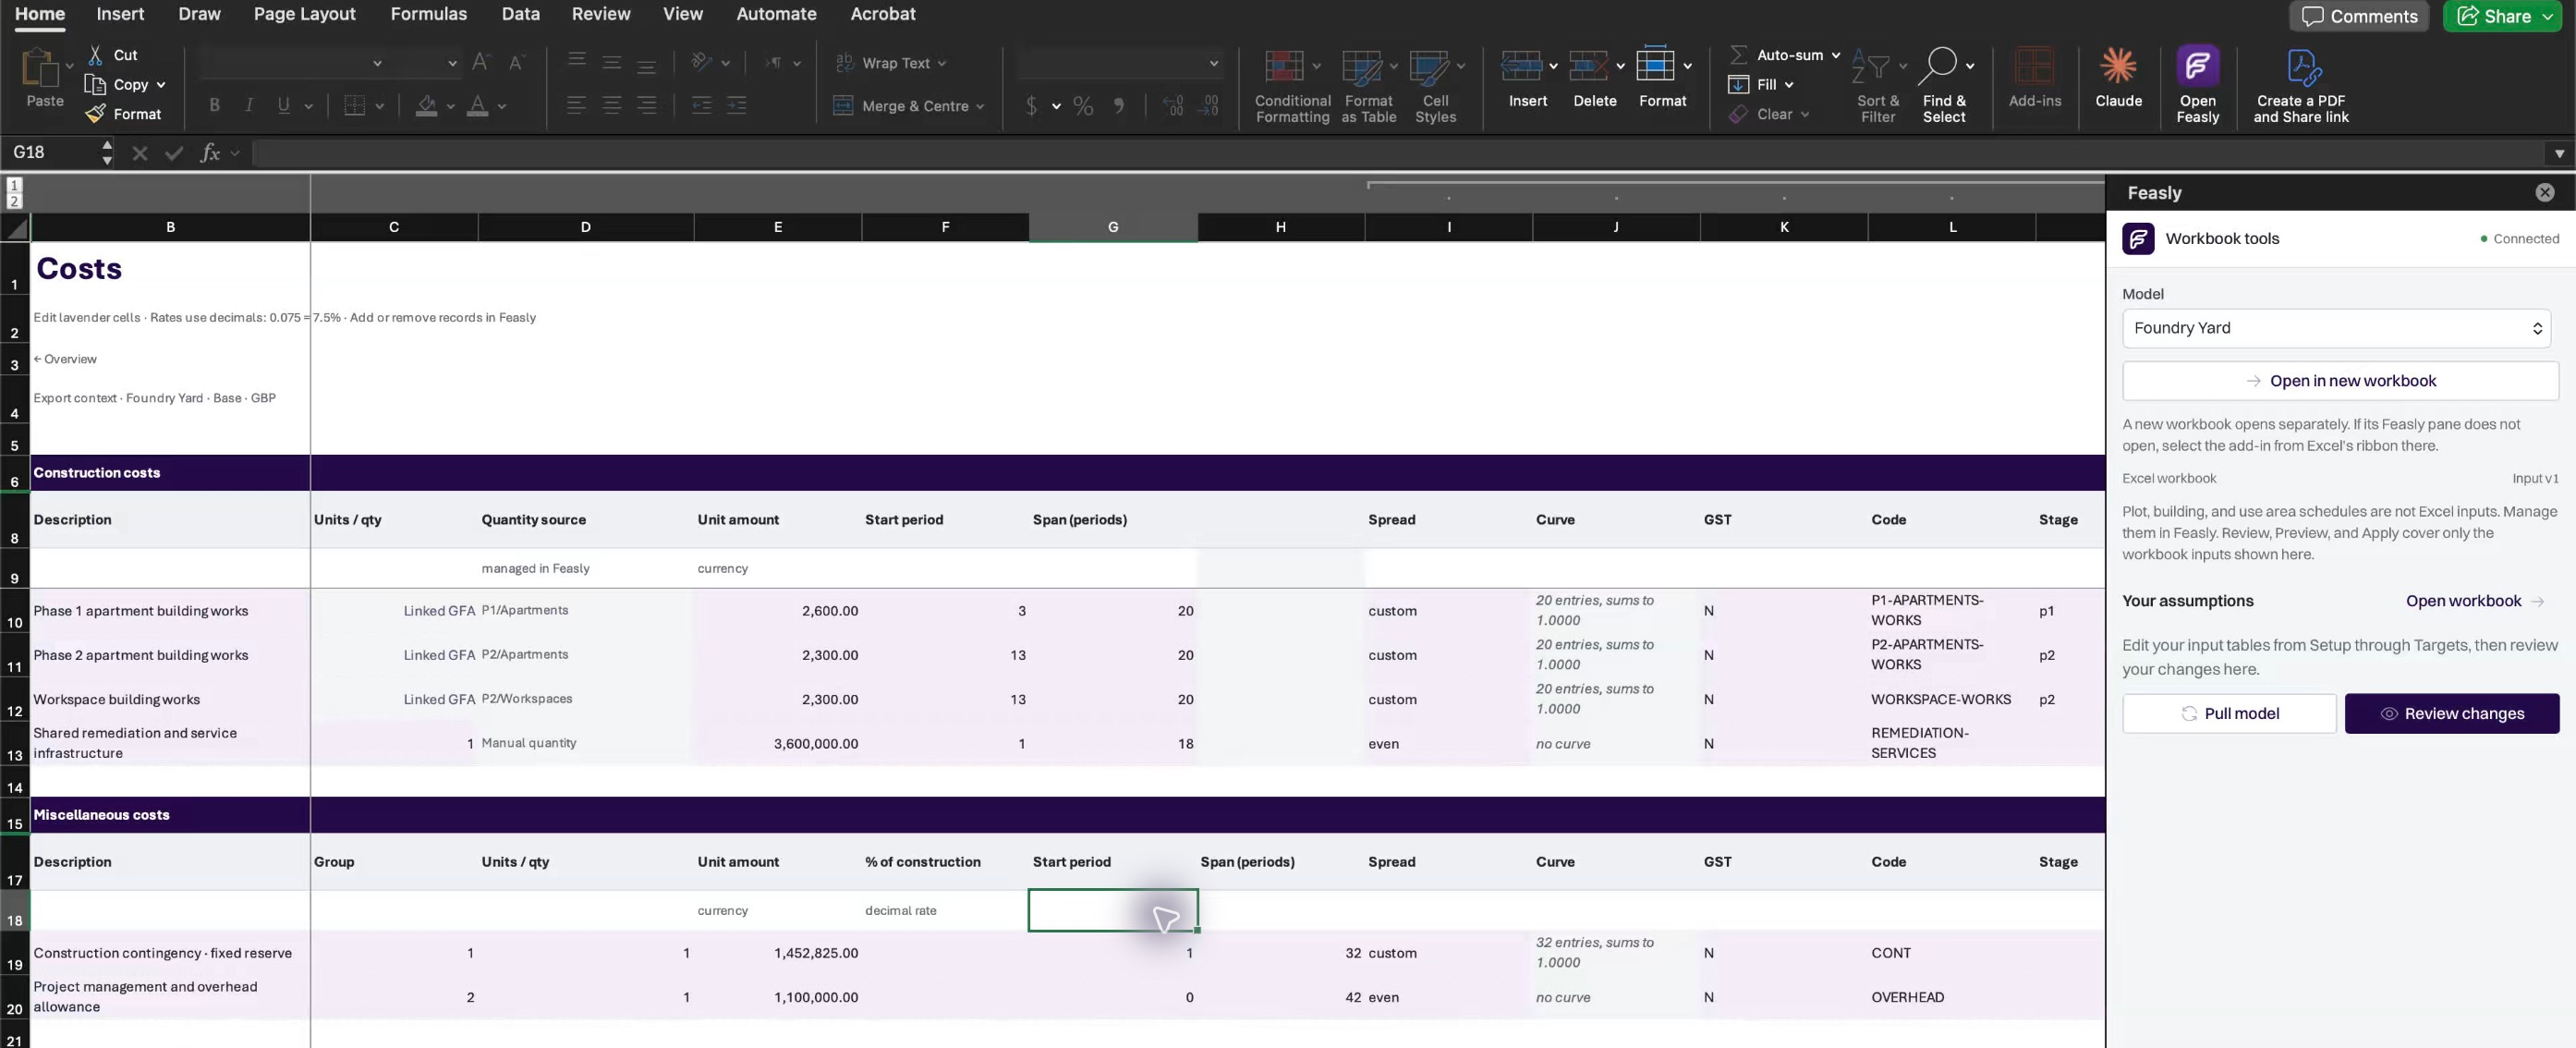Click the percent style icon
Screen dimensions: 2576x1048
click(1083, 106)
